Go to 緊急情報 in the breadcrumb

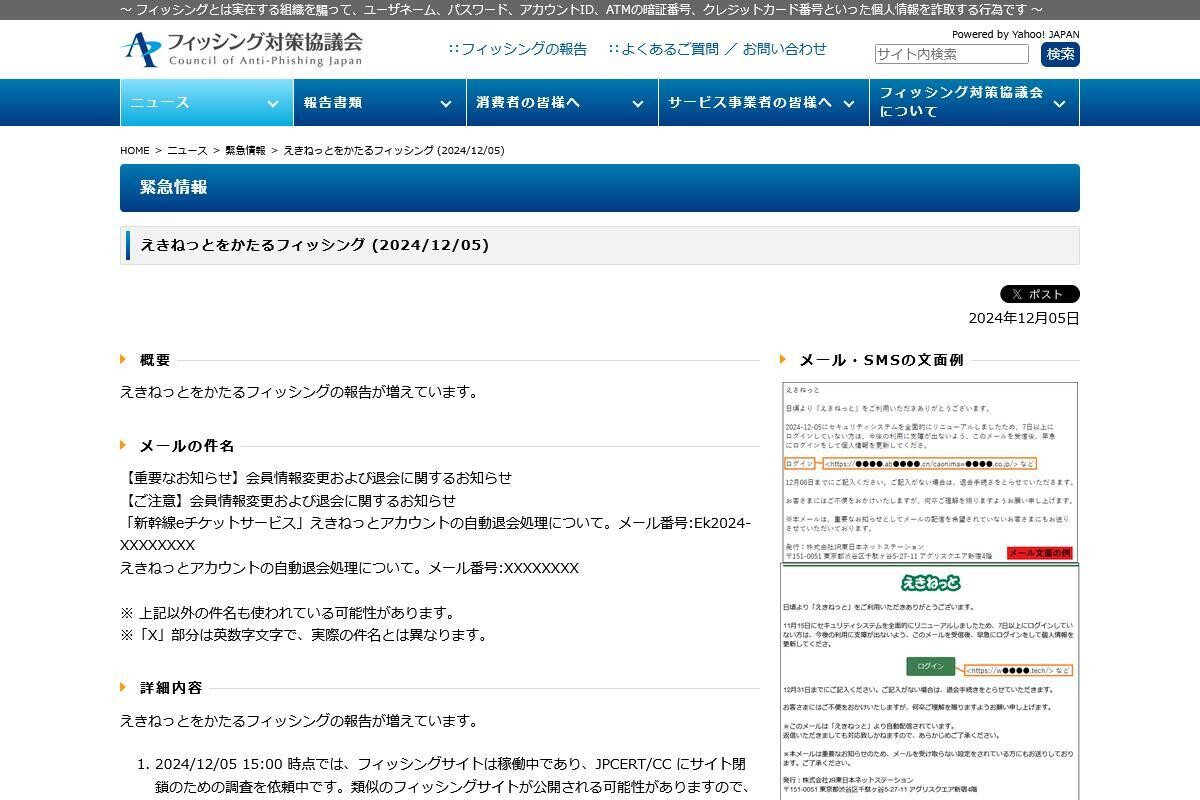pos(245,151)
